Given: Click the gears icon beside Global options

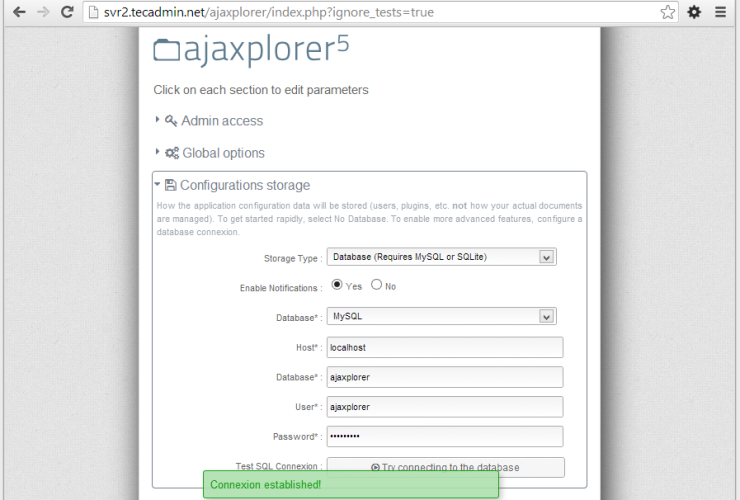Looking at the screenshot, I should (172, 153).
